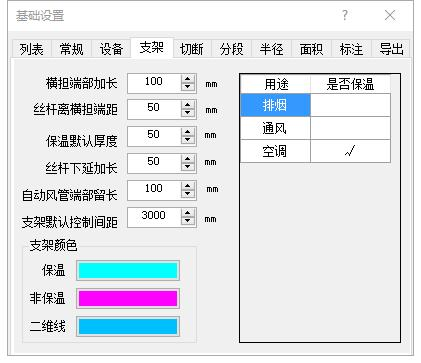Click the 支架 tab
The width and height of the screenshot is (421, 363).
[152, 48]
